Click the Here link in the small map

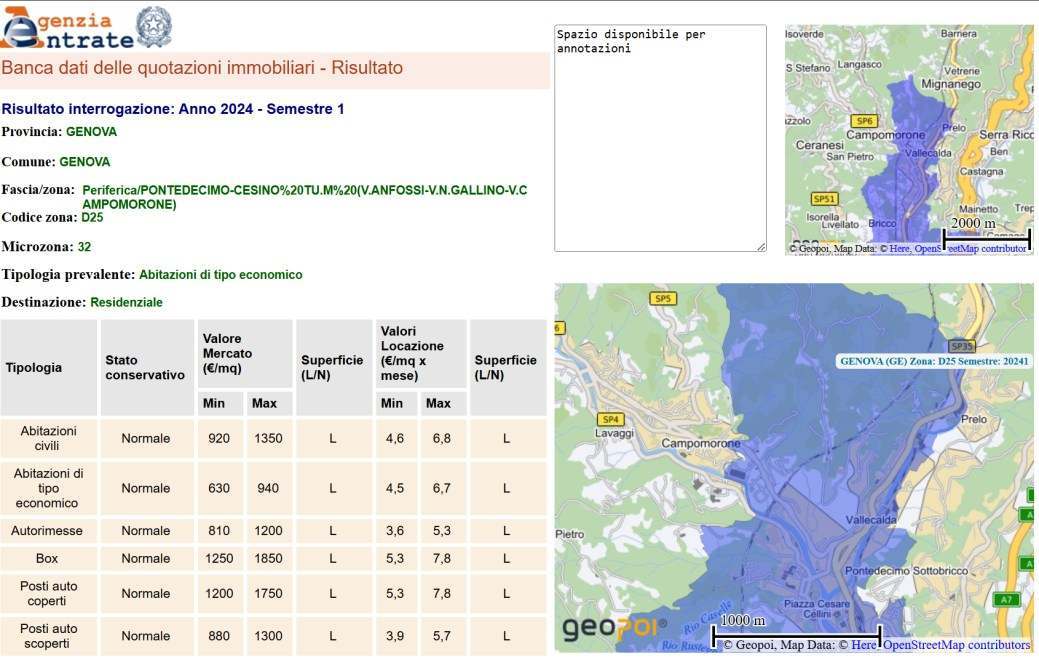pyautogui.click(x=898, y=248)
